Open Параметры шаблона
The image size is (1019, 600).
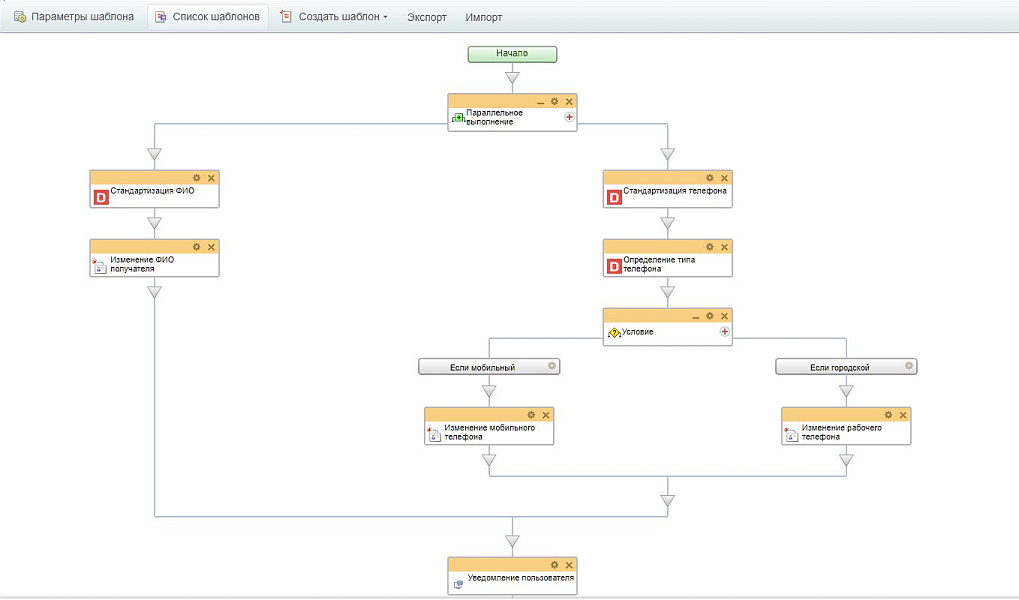click(x=73, y=17)
